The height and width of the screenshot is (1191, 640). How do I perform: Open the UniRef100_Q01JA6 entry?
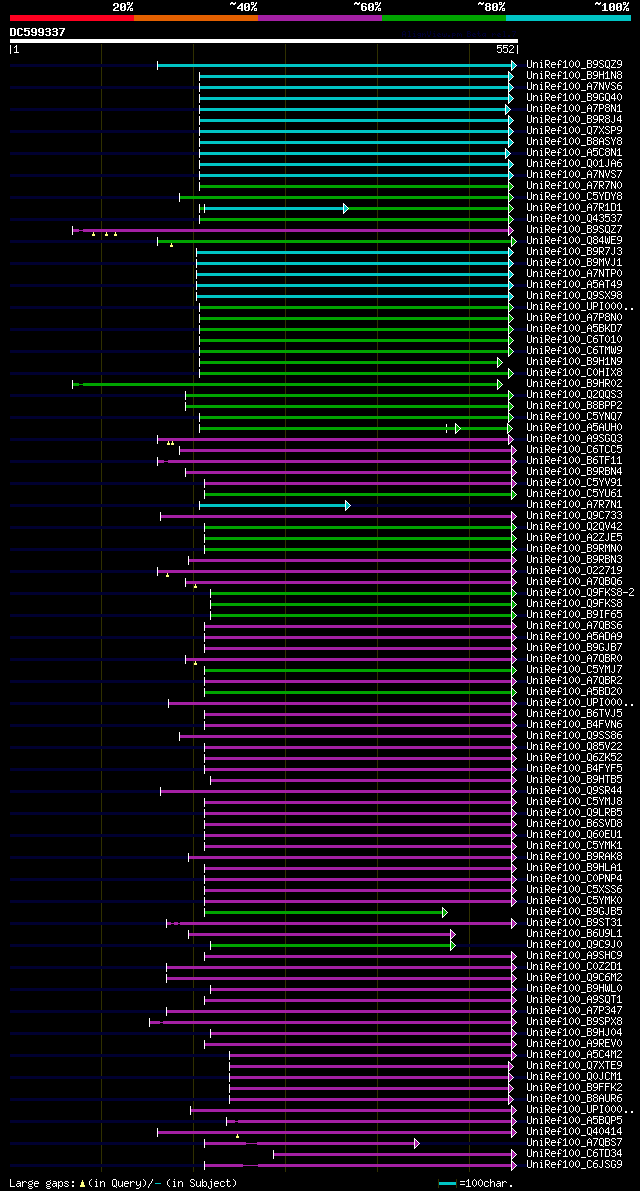tap(575, 164)
